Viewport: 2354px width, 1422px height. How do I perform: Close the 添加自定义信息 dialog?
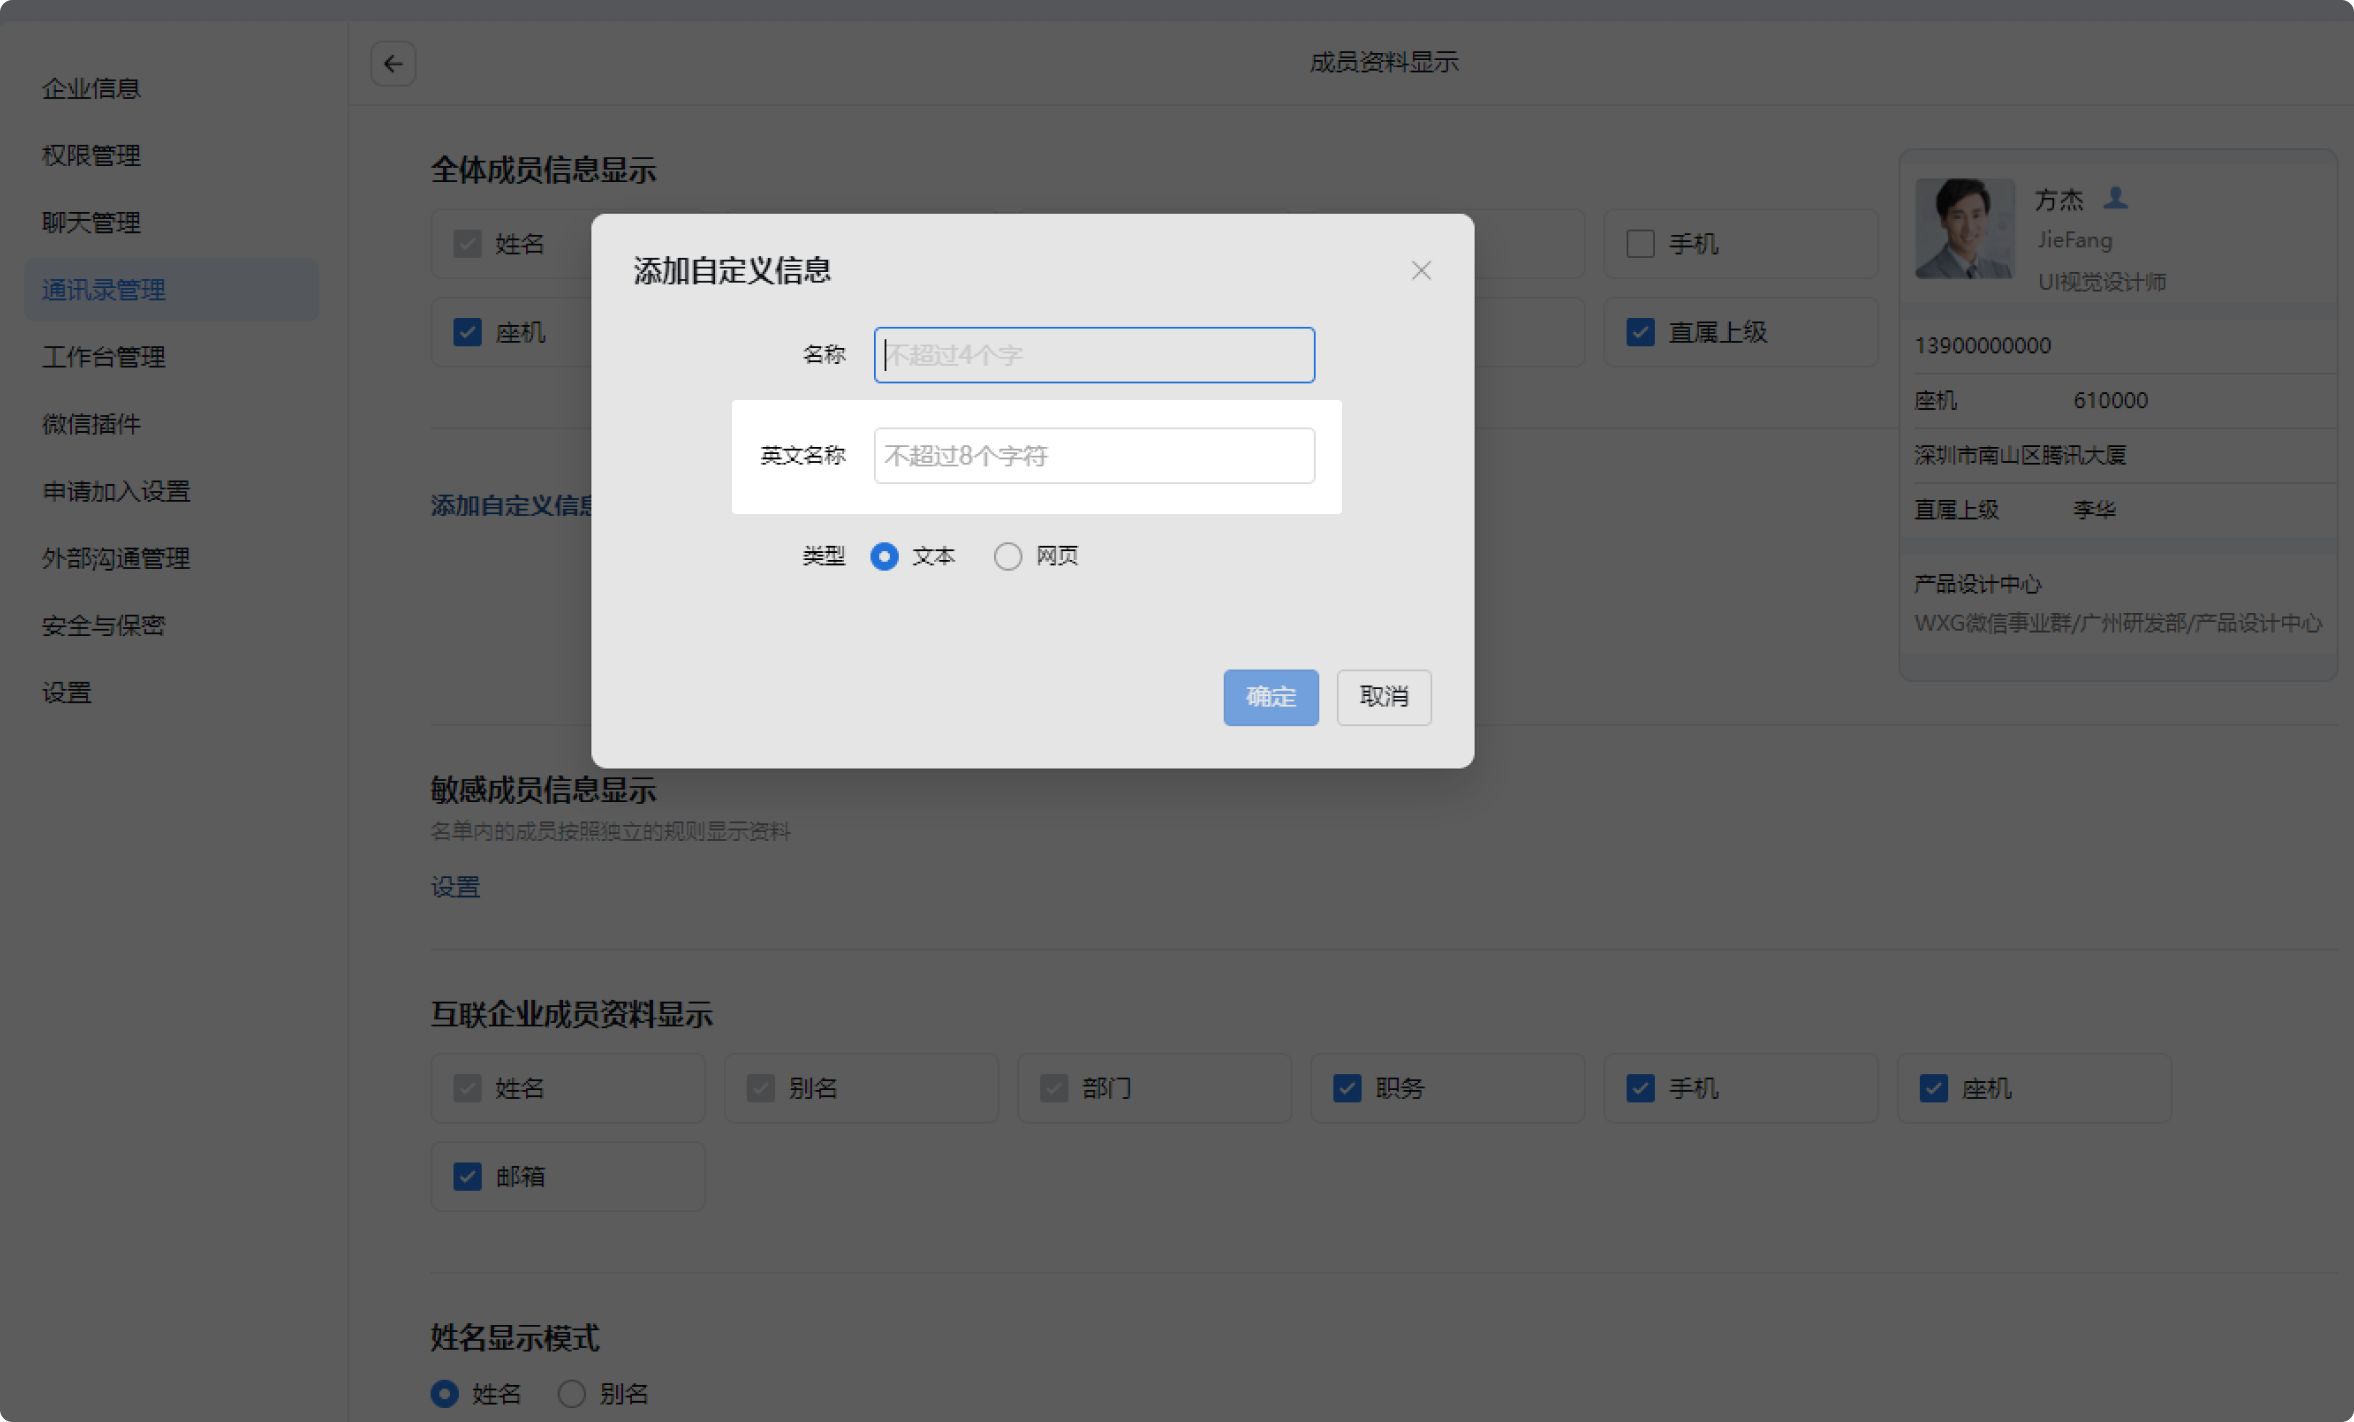[x=1421, y=270]
